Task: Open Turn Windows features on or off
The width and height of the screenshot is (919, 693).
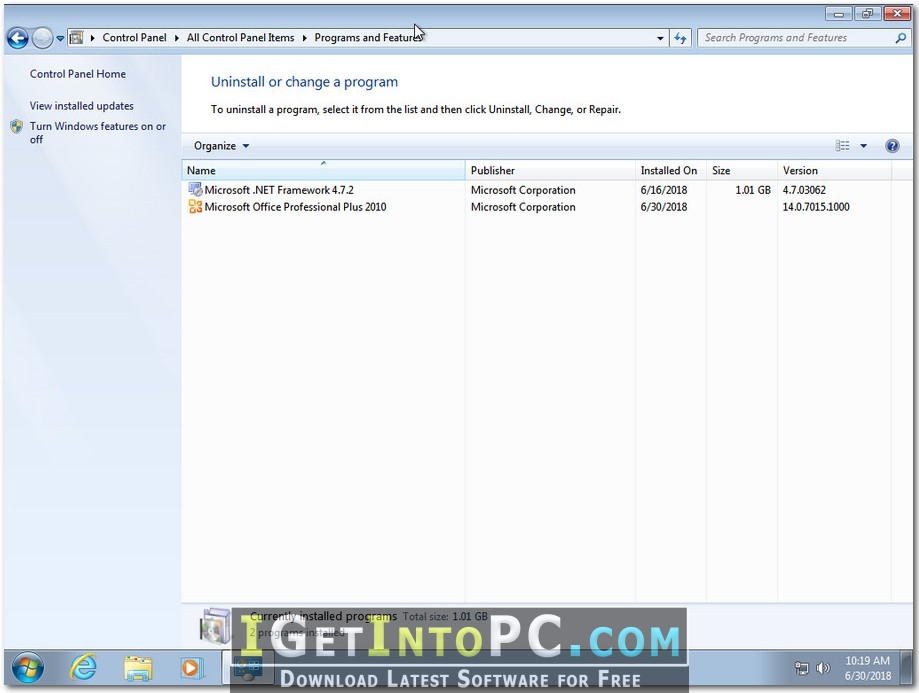Action: [98, 133]
